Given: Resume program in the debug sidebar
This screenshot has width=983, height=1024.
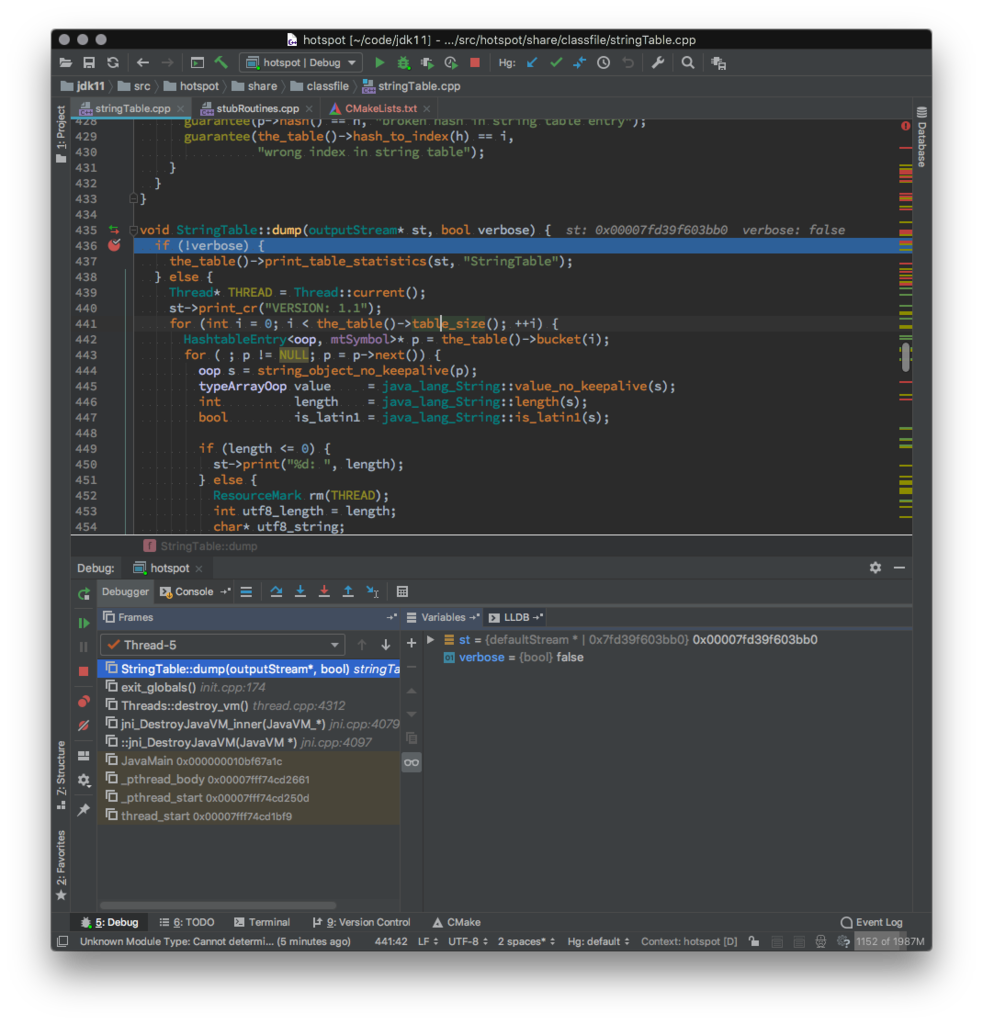Looking at the screenshot, I should tap(84, 623).
